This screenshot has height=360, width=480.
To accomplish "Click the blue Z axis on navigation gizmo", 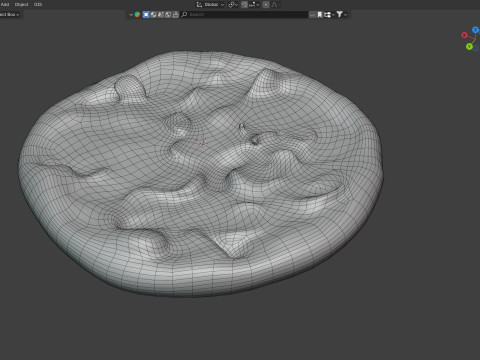I will [475, 30].
